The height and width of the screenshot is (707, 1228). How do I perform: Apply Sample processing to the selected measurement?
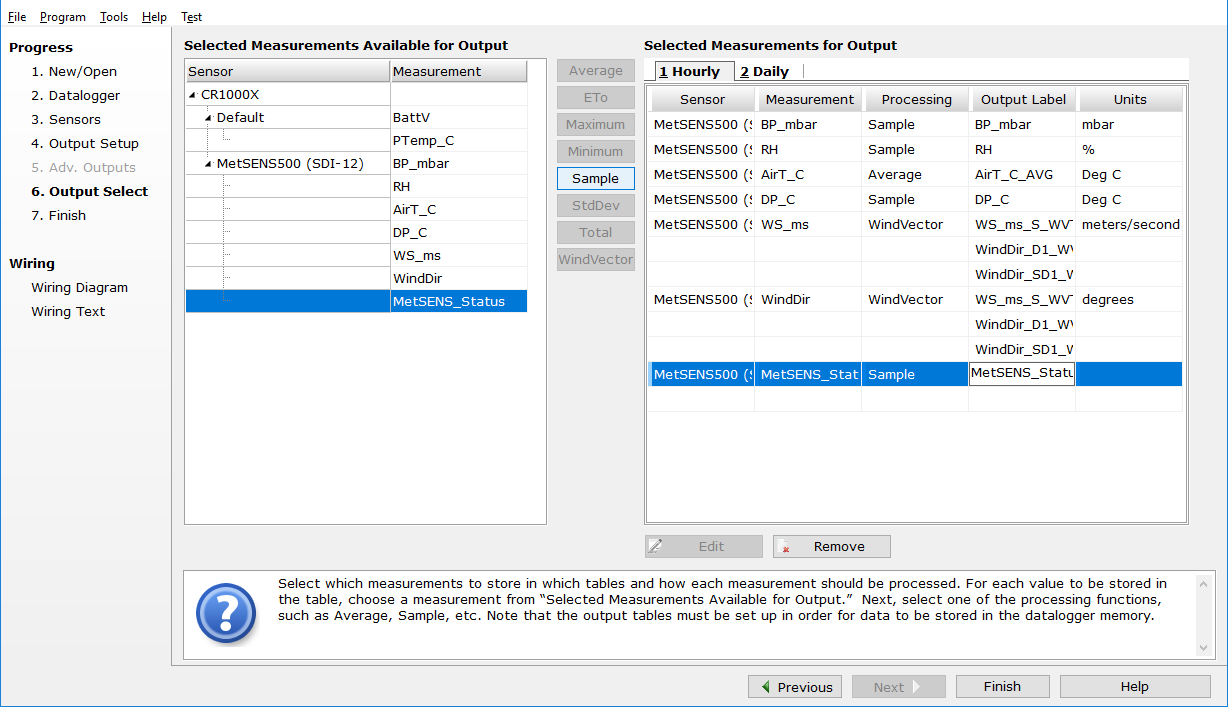click(x=595, y=179)
